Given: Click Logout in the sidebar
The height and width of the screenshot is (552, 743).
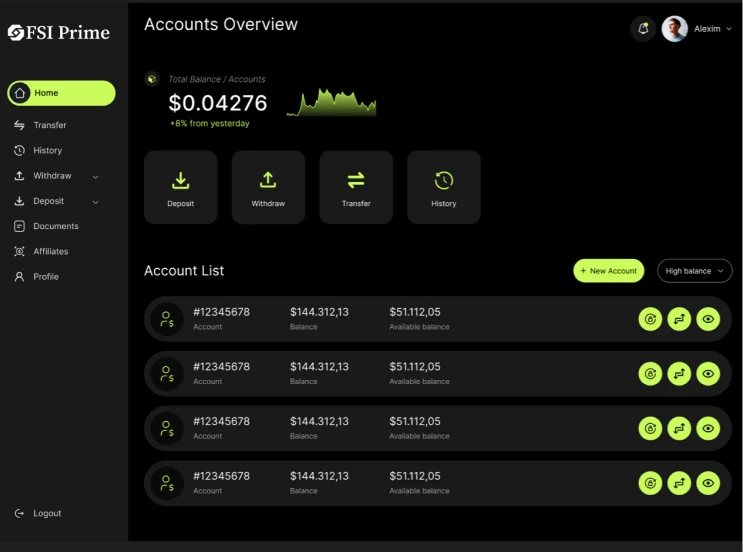Looking at the screenshot, I should 46,513.
